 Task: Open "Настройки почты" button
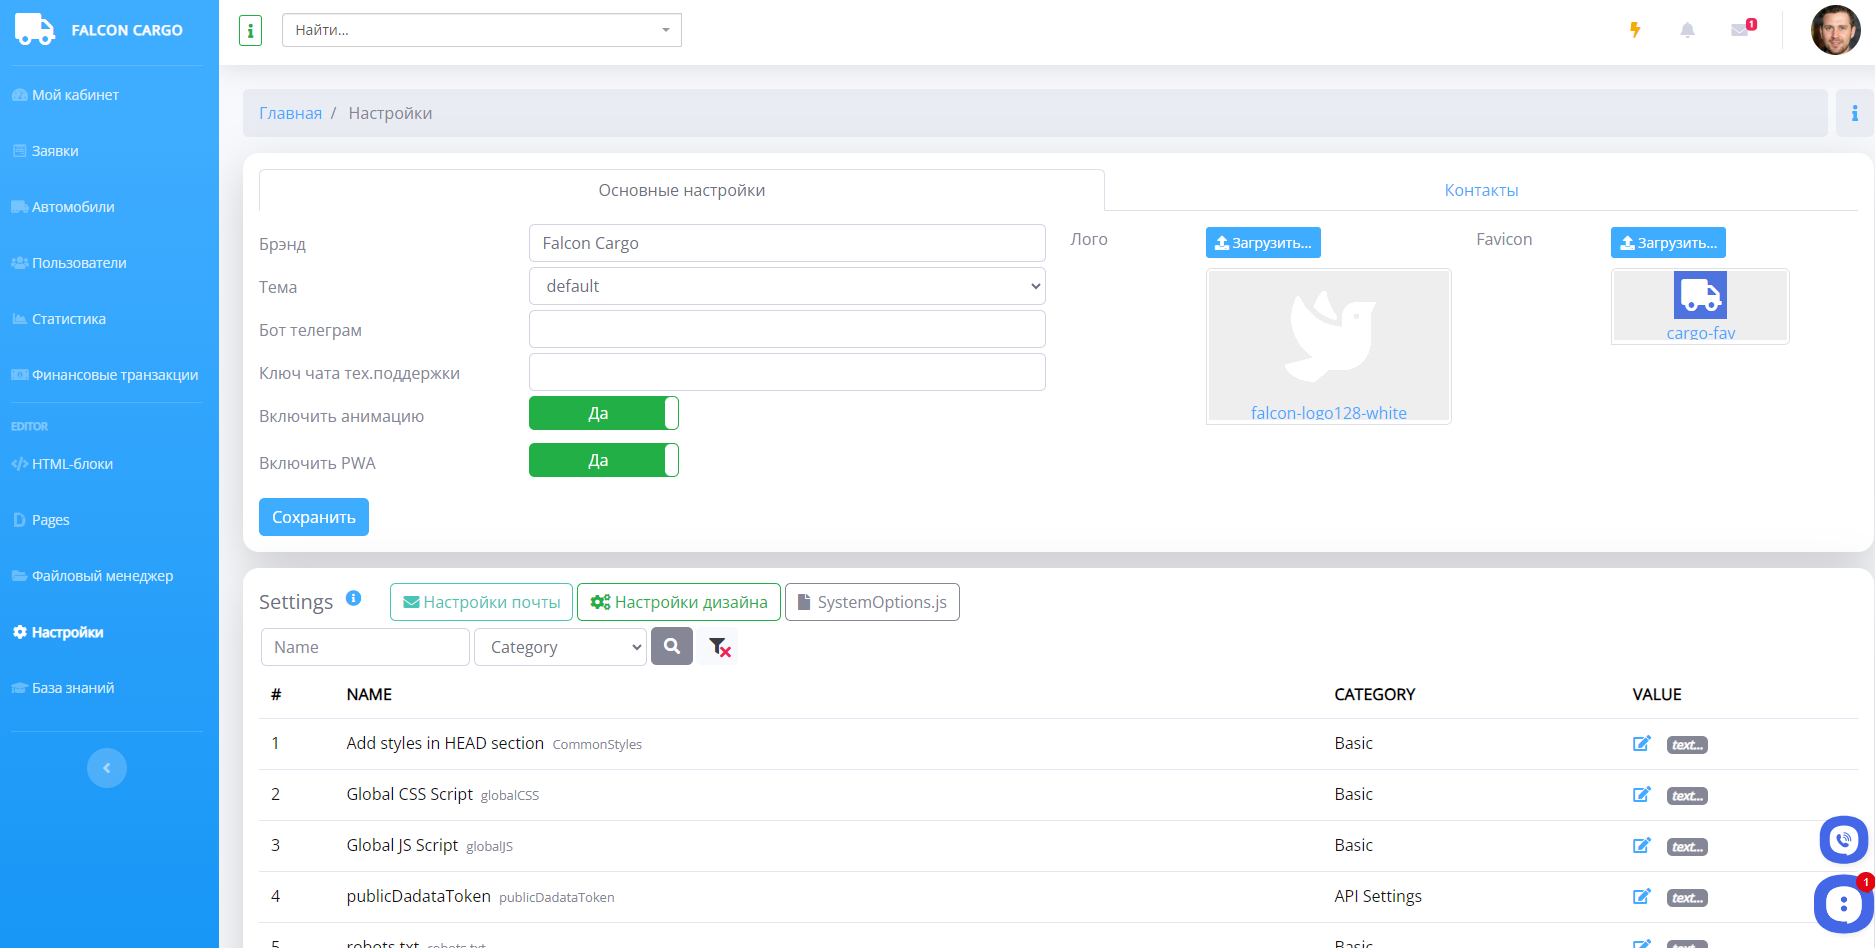[x=481, y=602]
